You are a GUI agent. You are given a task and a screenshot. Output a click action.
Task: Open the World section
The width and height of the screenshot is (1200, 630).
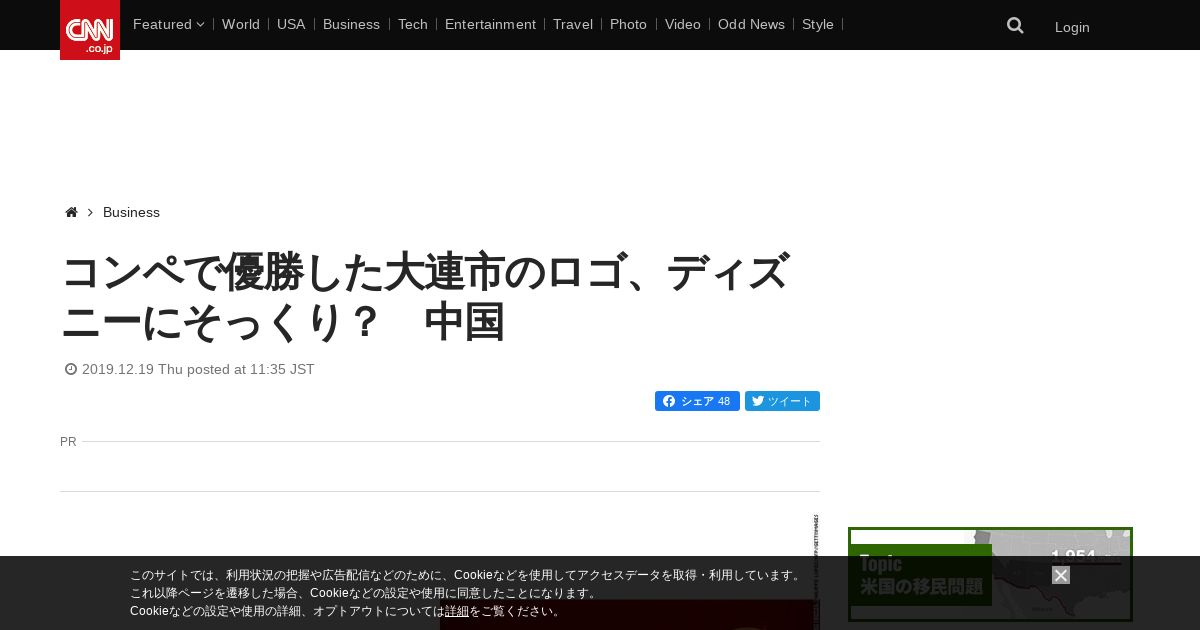click(x=241, y=24)
